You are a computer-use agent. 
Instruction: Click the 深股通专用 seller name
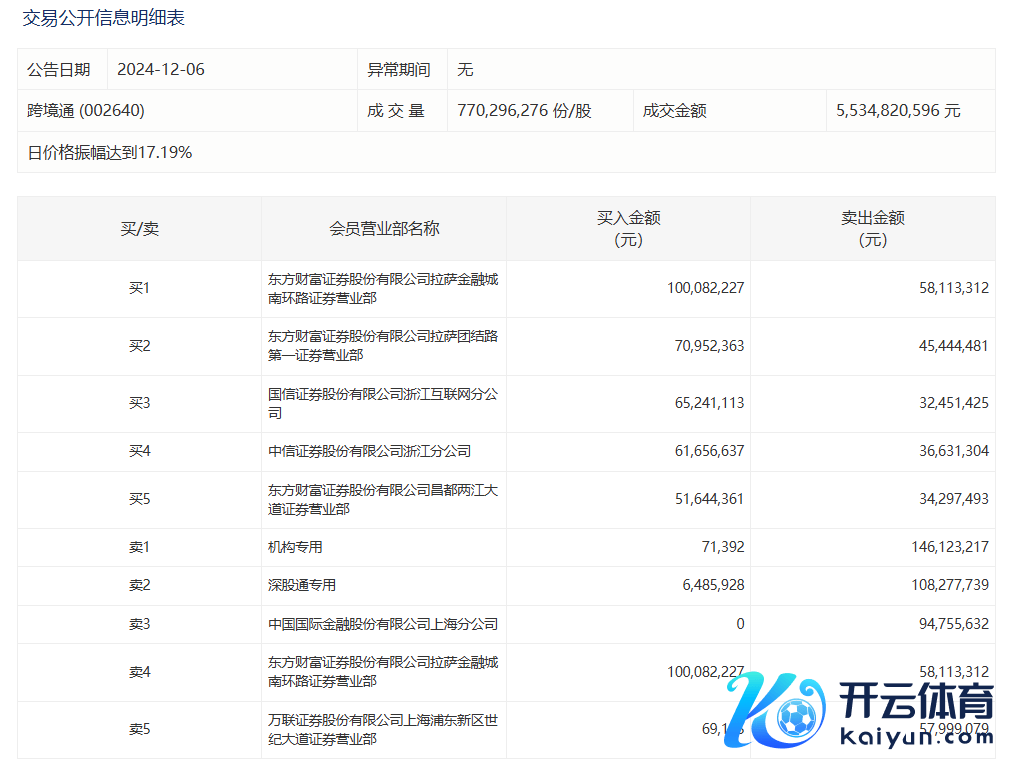click(302, 585)
